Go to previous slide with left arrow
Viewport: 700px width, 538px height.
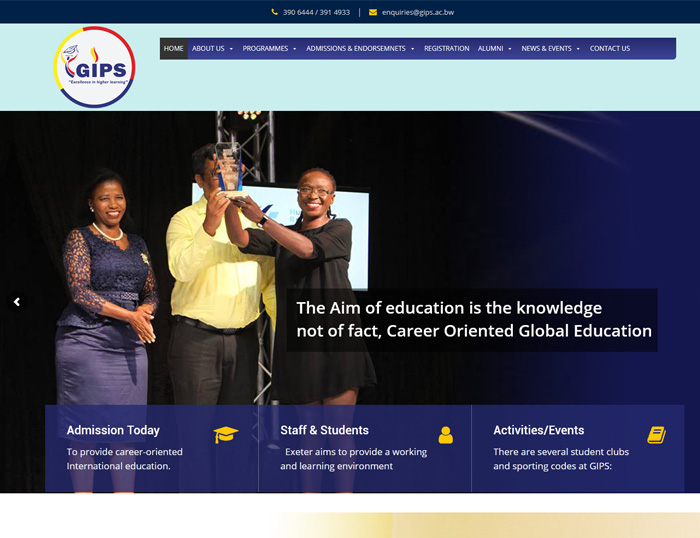16,302
